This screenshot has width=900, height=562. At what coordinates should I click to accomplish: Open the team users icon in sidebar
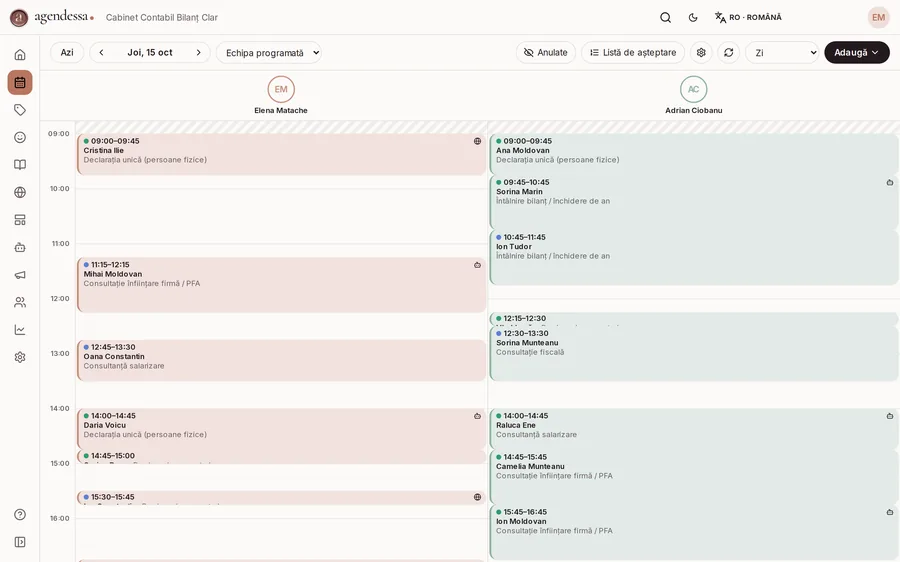pos(20,303)
